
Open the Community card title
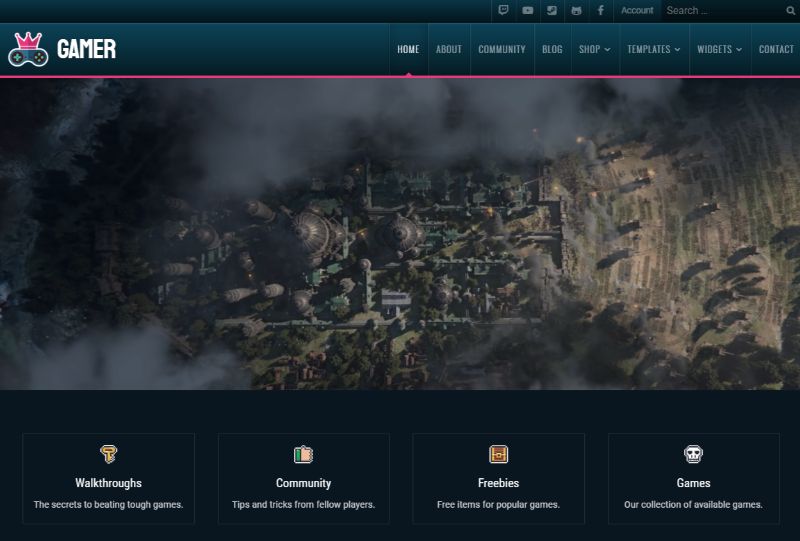click(x=304, y=483)
